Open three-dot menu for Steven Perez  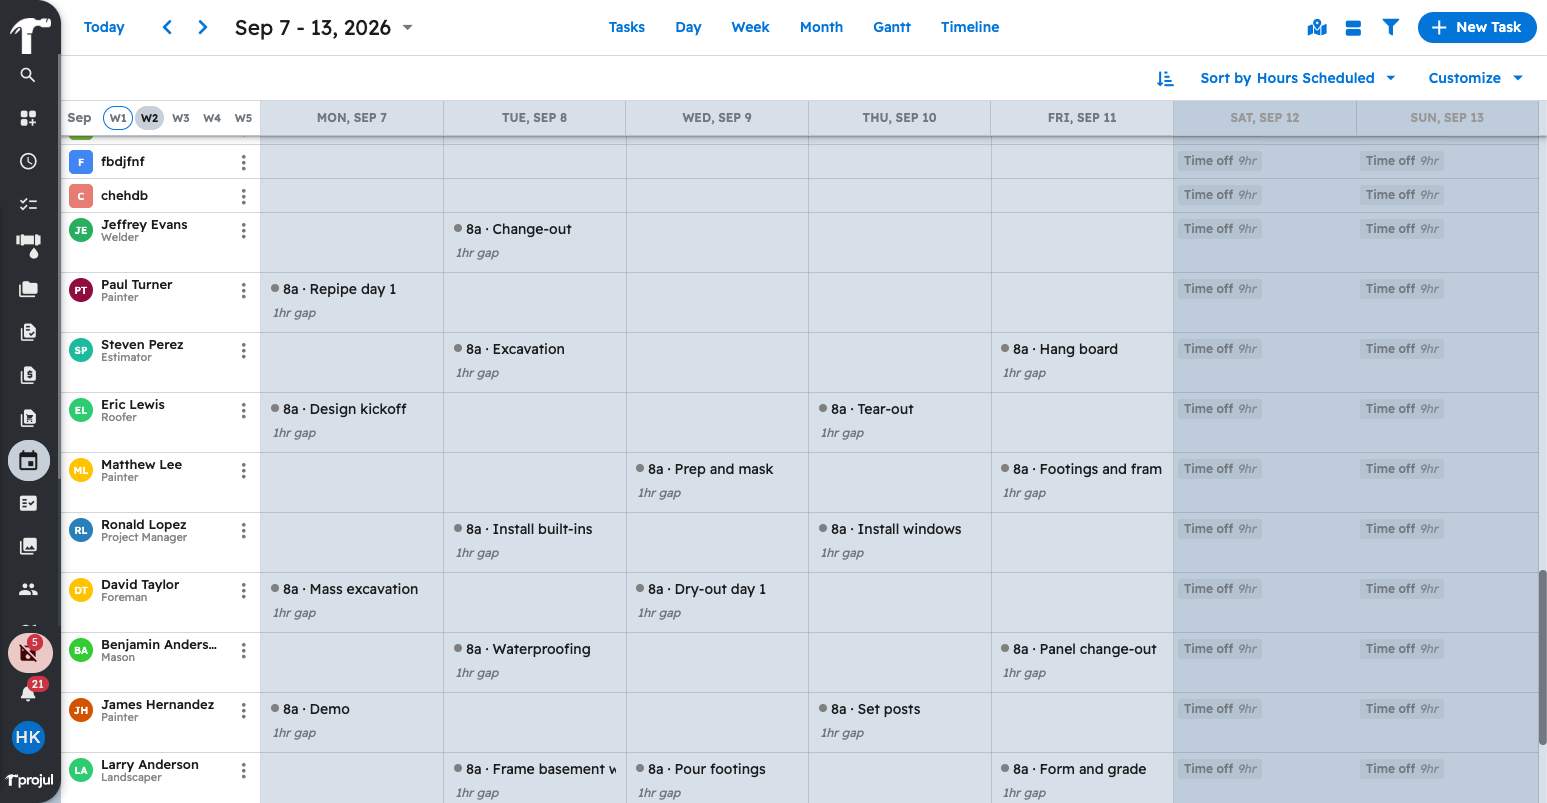point(243,351)
